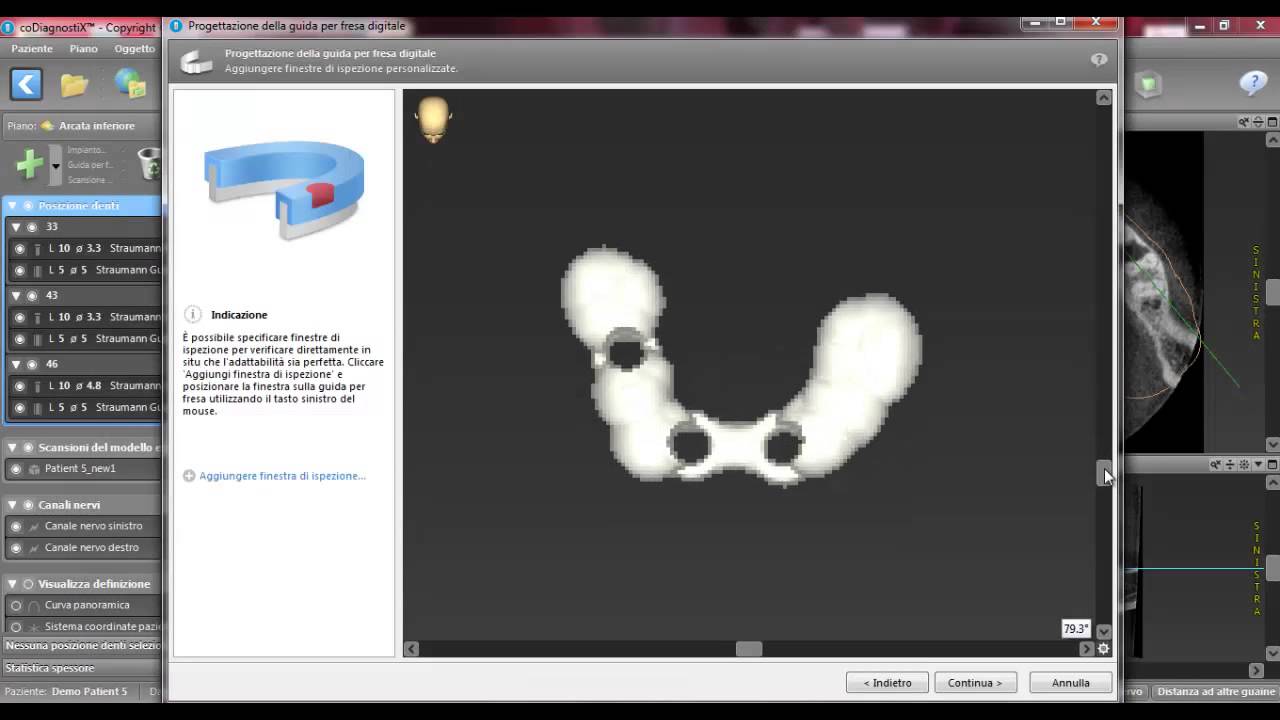
Task: Collapse the Posizione denti section
Action: point(12,205)
